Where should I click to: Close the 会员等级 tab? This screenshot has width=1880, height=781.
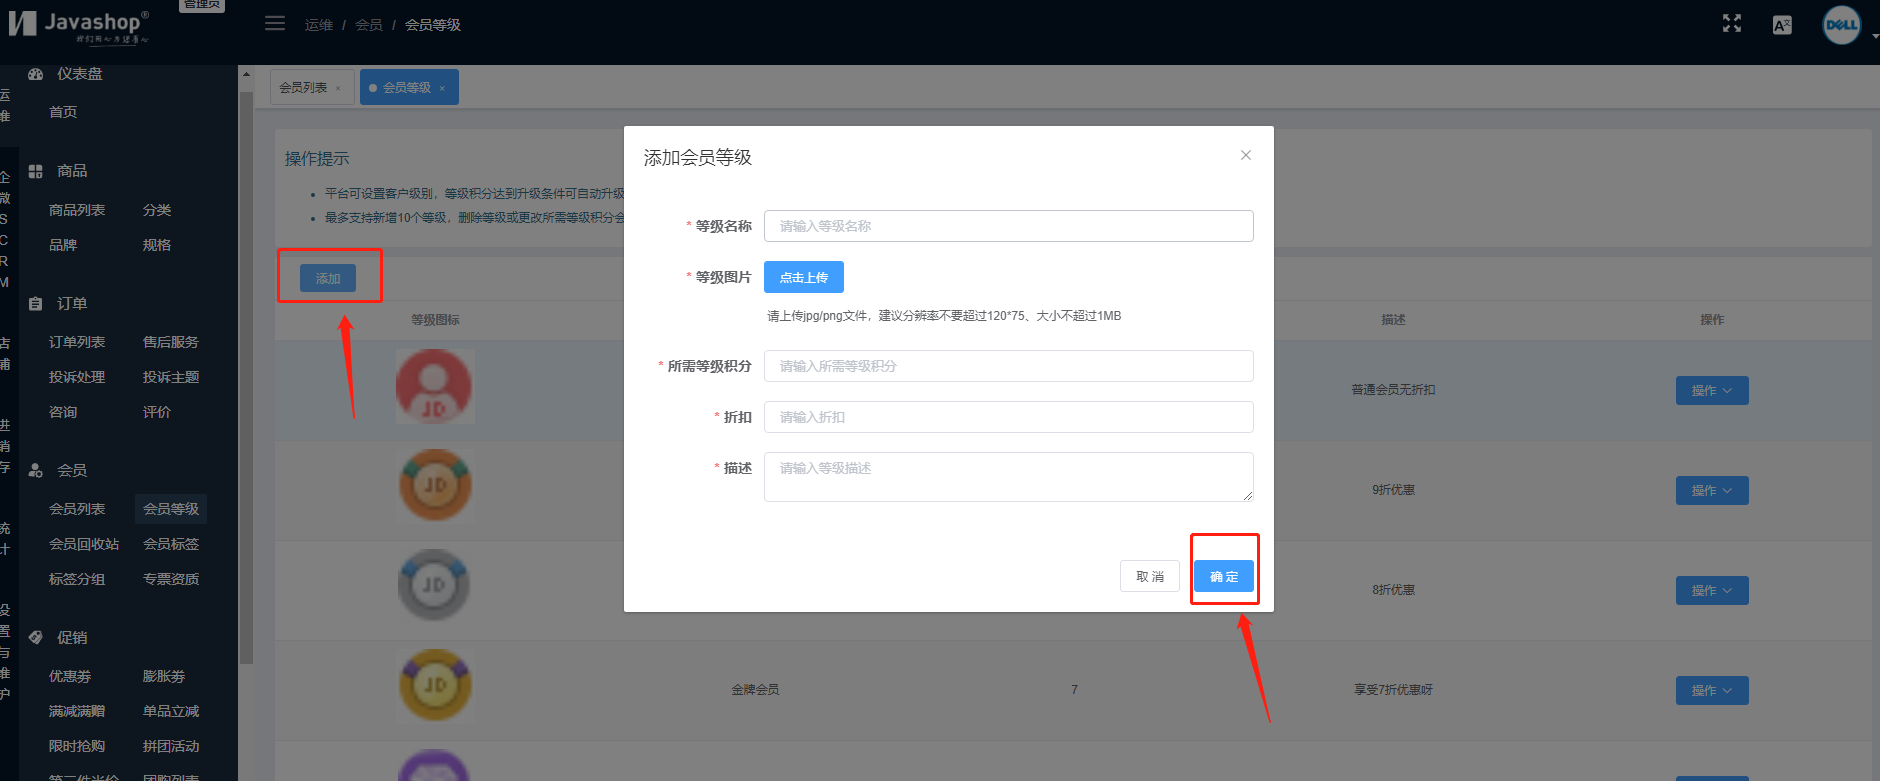(x=442, y=88)
